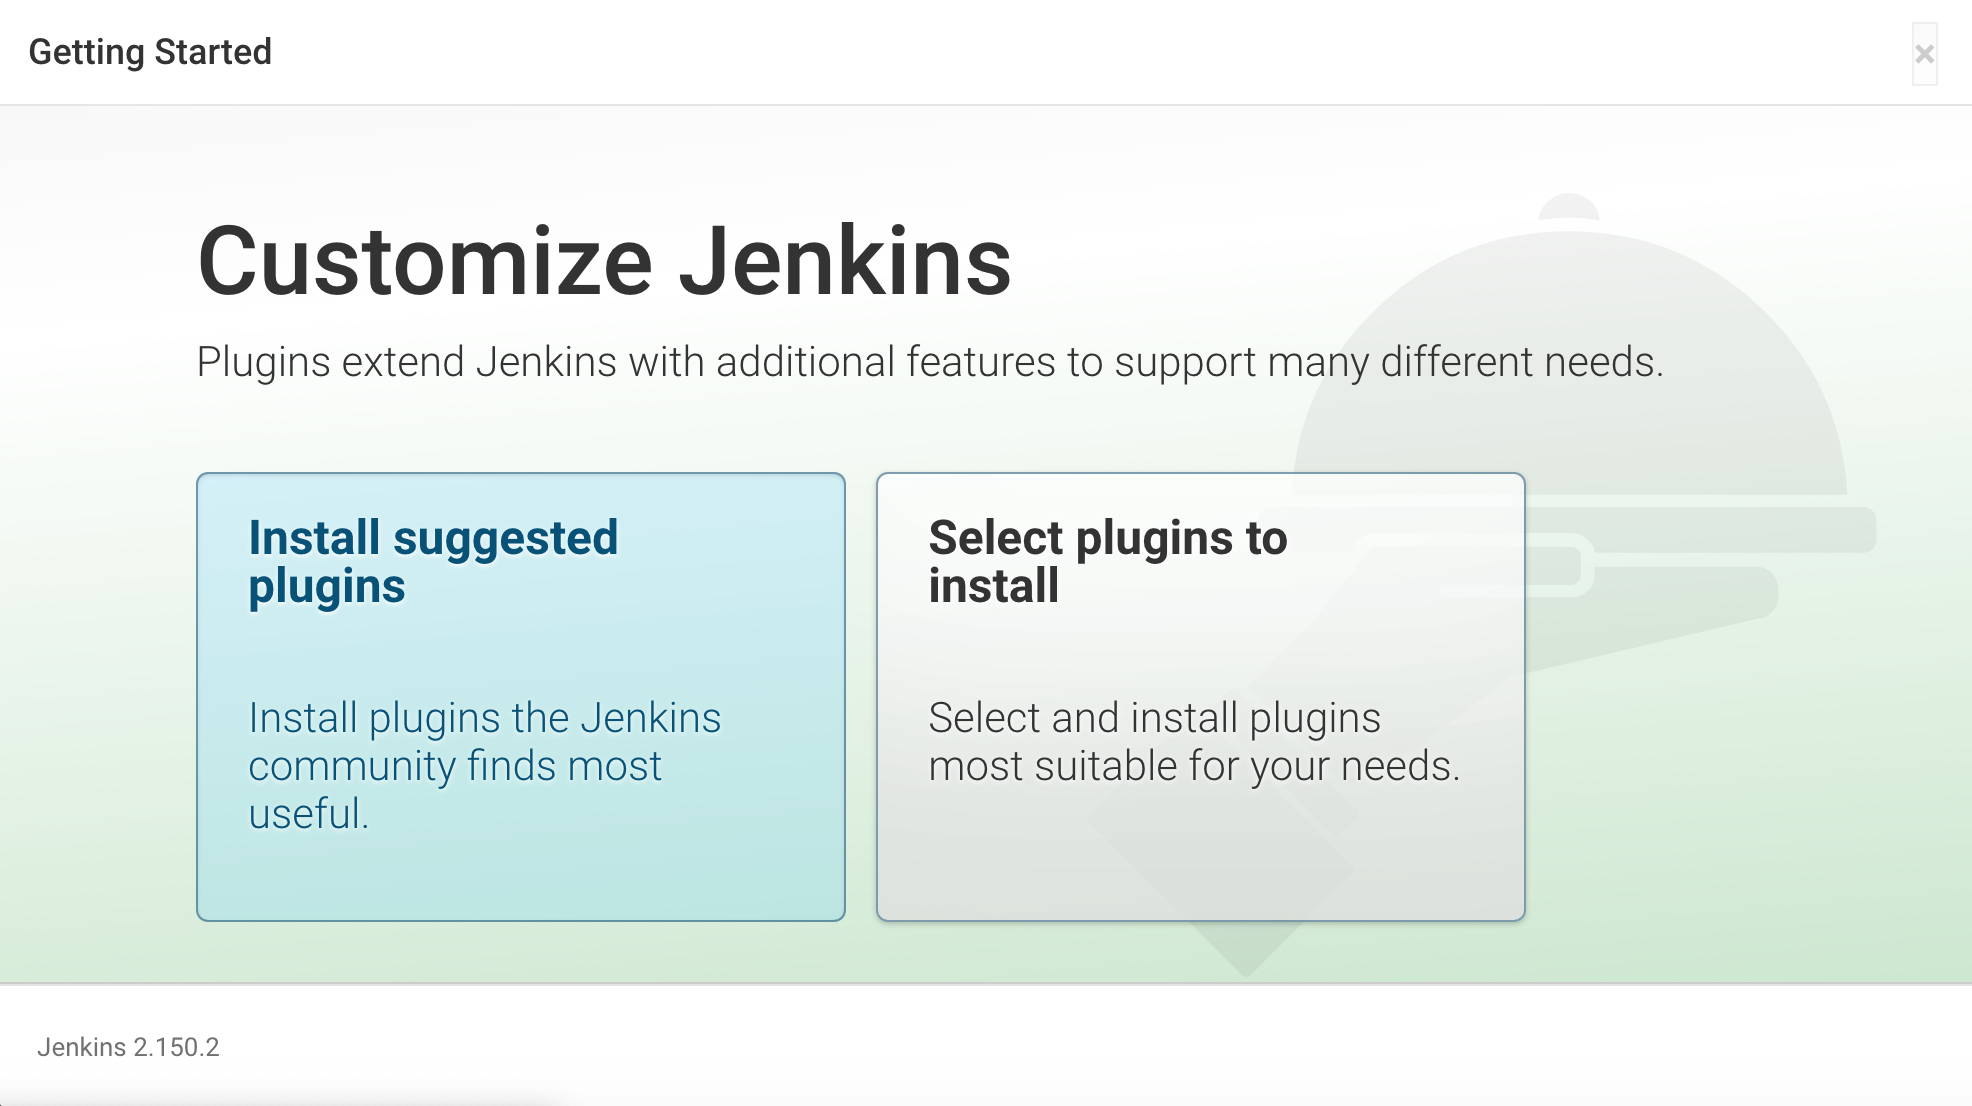Viewport: 1972px width, 1106px height.
Task: Click the Getting Started header title
Action: click(x=150, y=52)
